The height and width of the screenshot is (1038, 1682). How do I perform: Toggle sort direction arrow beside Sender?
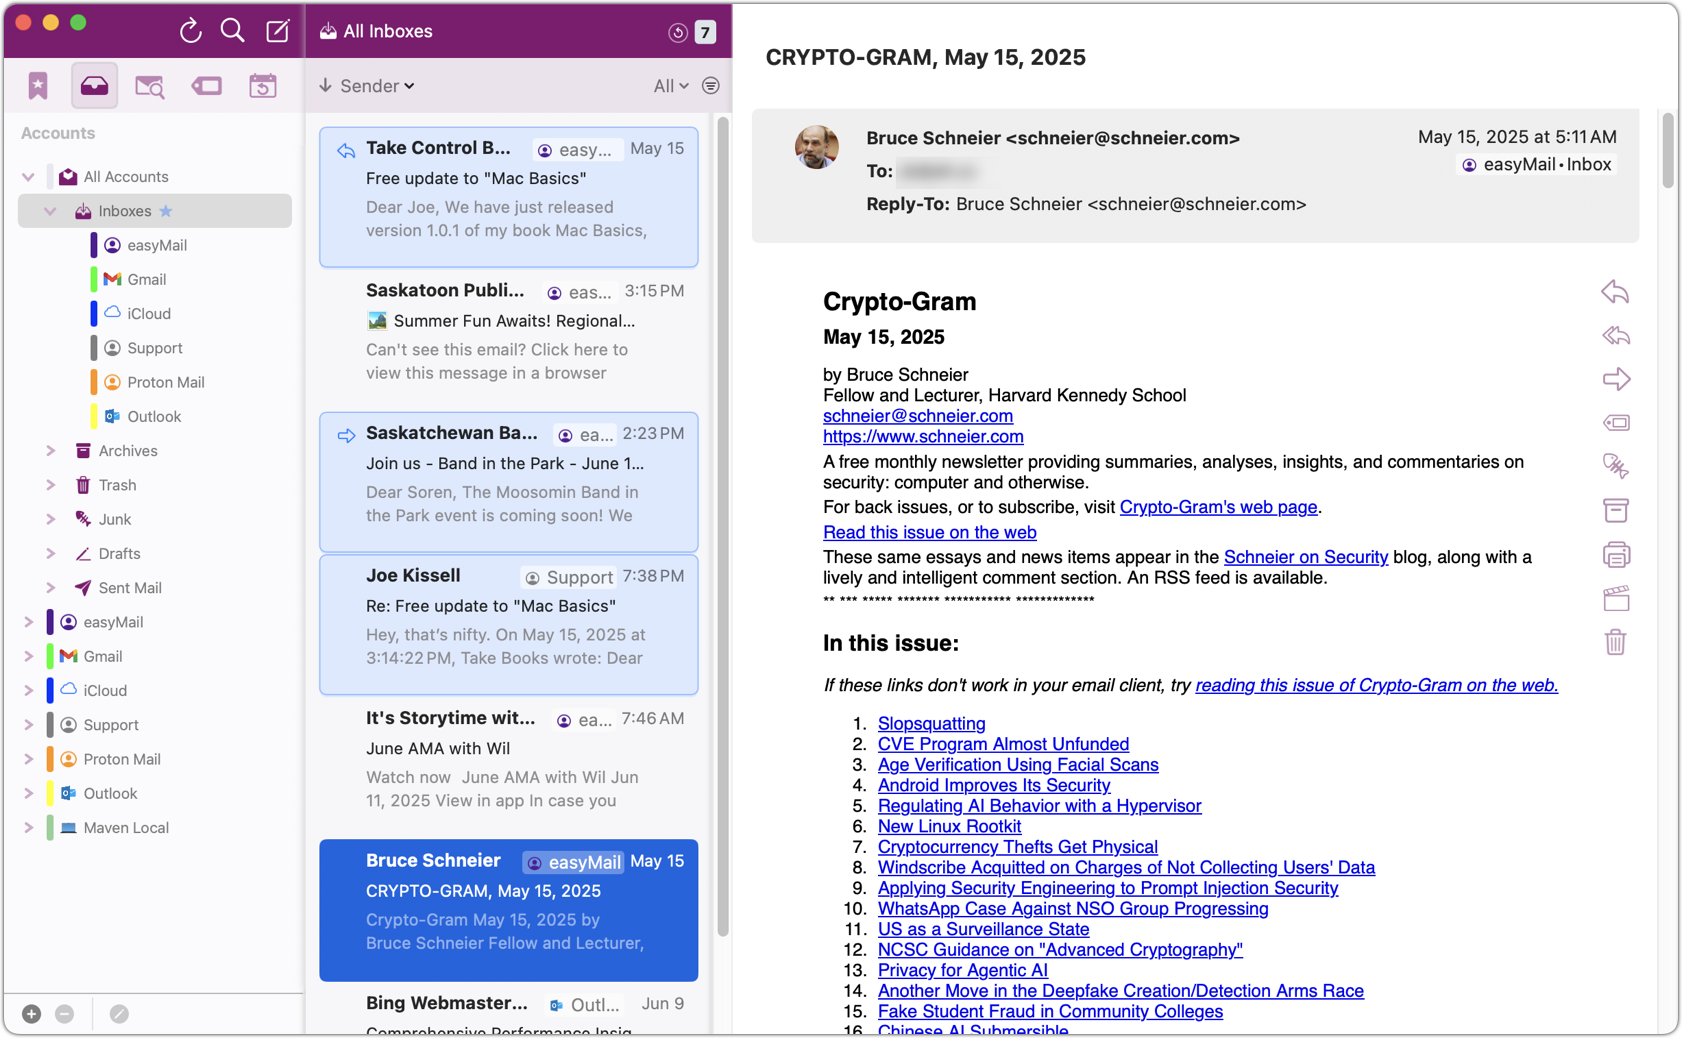[x=326, y=86]
